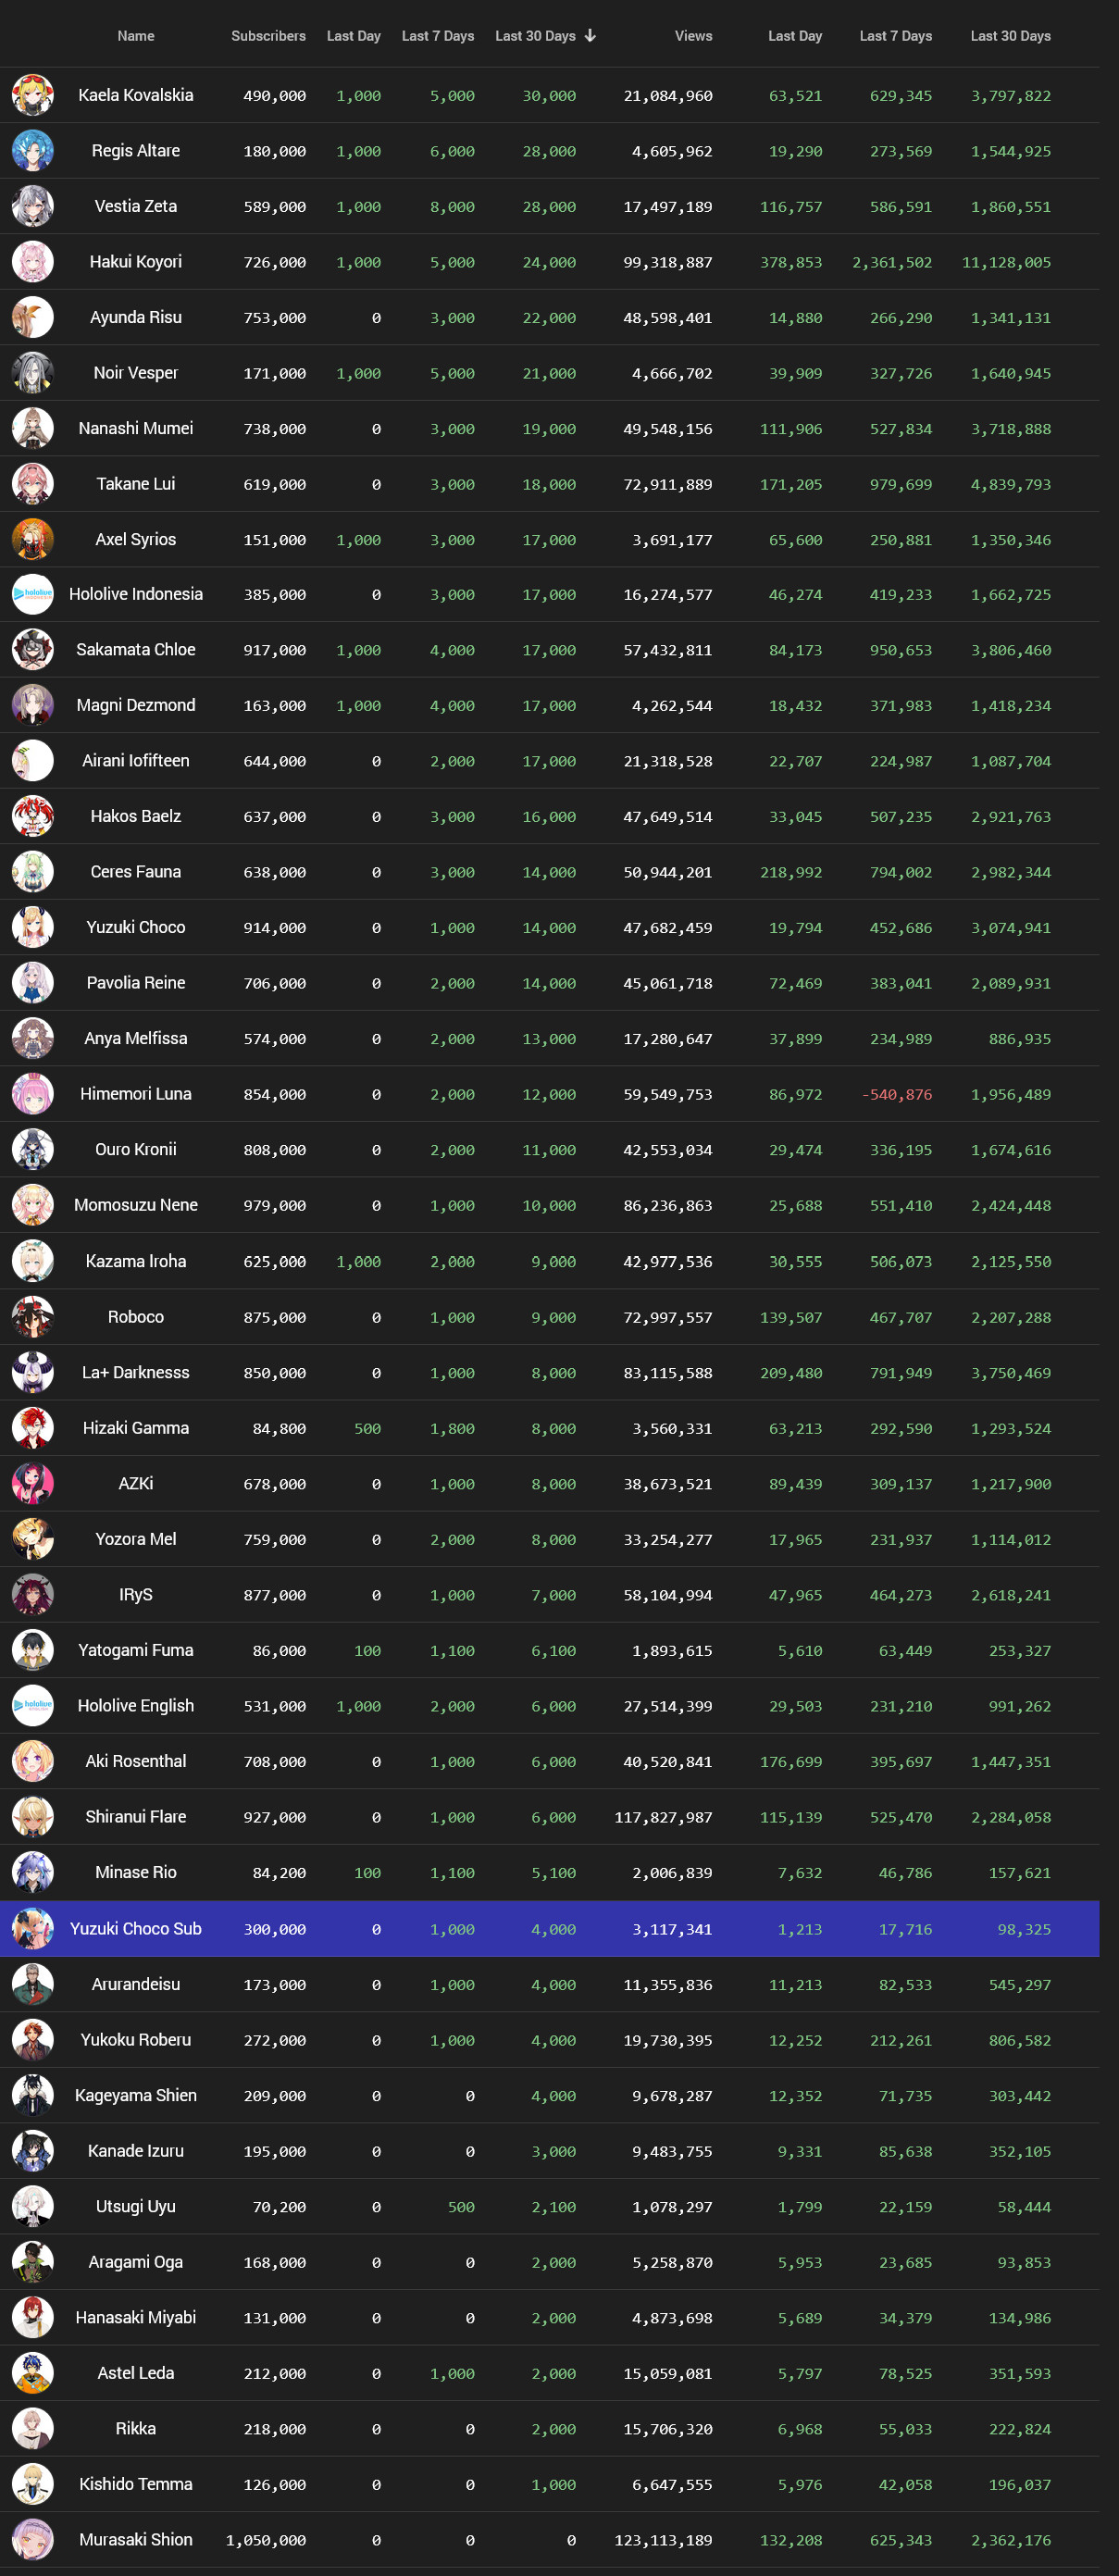Select the highlighted Yuzuki Choco Sub row

tap(549, 1929)
